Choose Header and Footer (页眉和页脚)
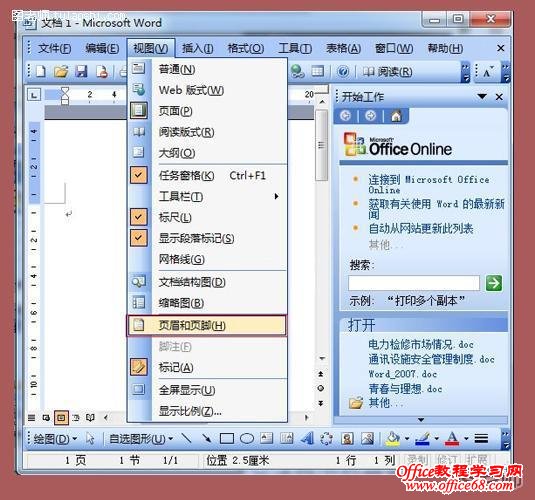The image size is (535, 500). [207, 325]
